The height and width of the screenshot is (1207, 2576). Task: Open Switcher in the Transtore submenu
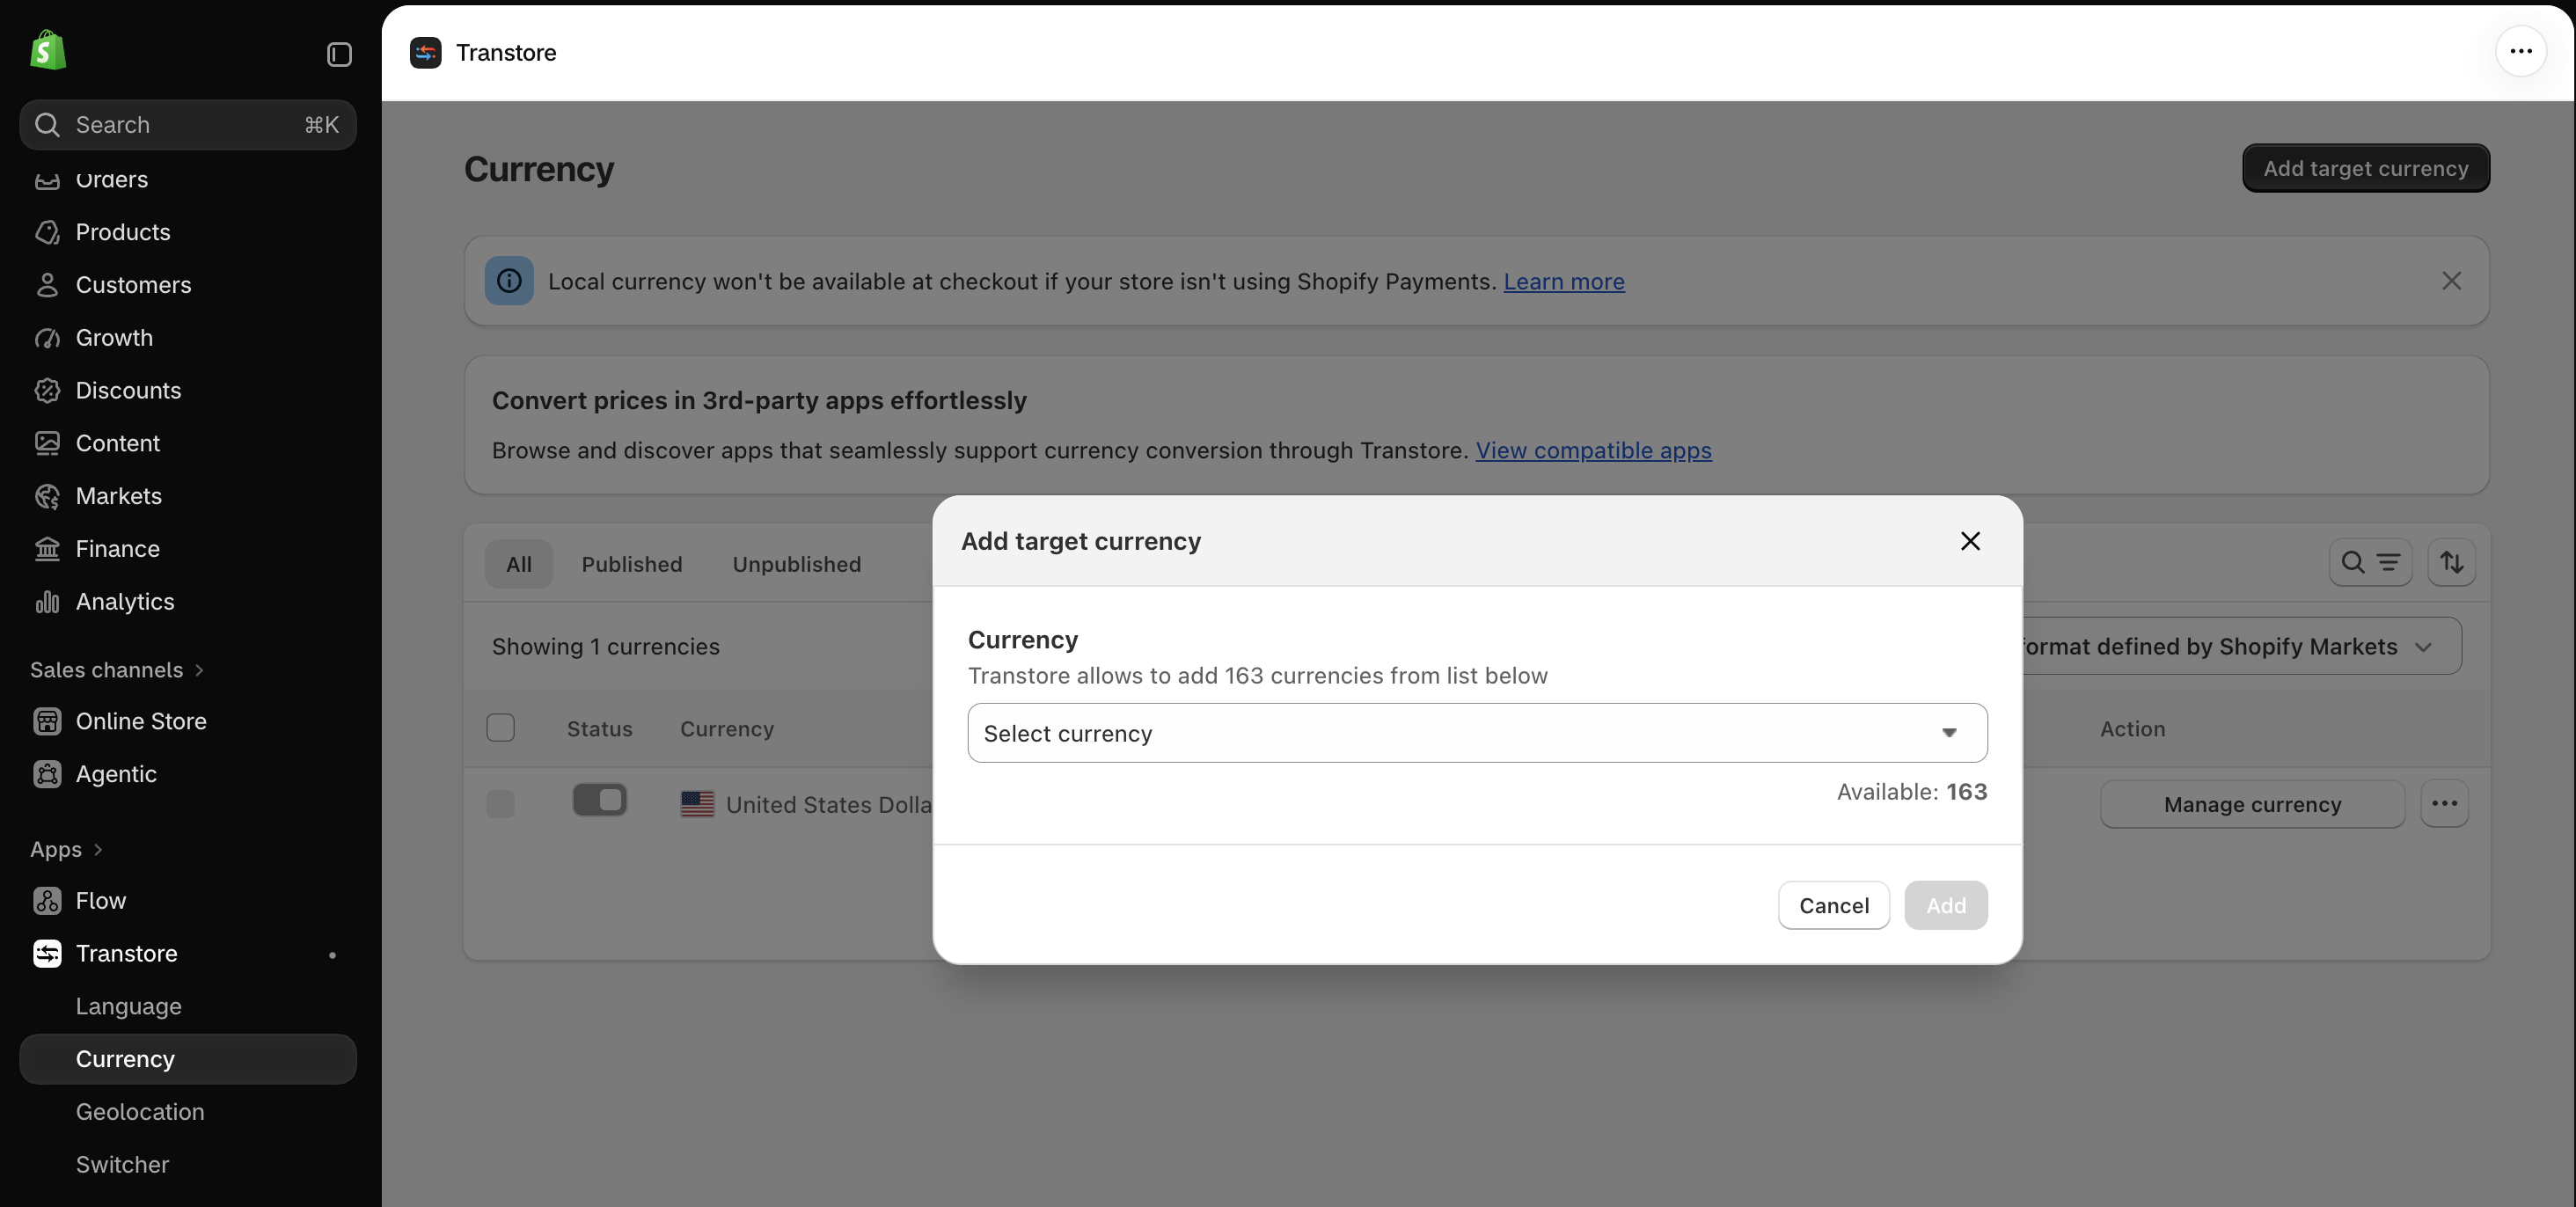pyautogui.click(x=122, y=1165)
